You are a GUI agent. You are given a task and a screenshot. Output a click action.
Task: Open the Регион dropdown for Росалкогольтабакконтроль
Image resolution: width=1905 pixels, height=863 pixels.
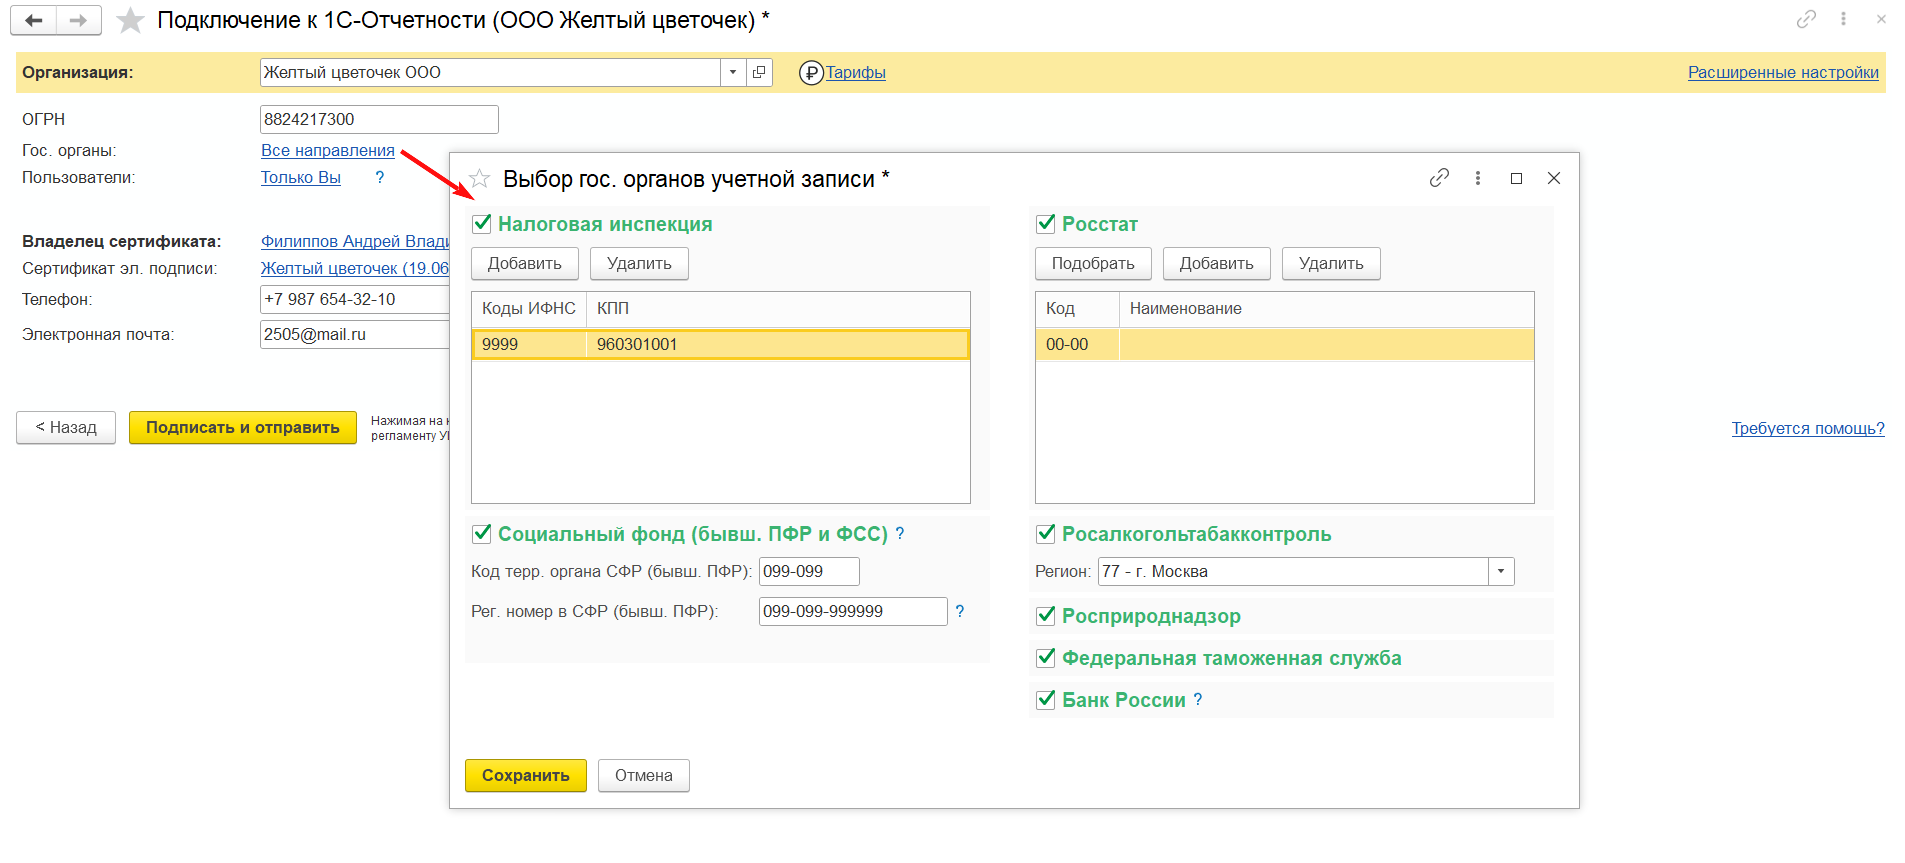pyautogui.click(x=1501, y=572)
